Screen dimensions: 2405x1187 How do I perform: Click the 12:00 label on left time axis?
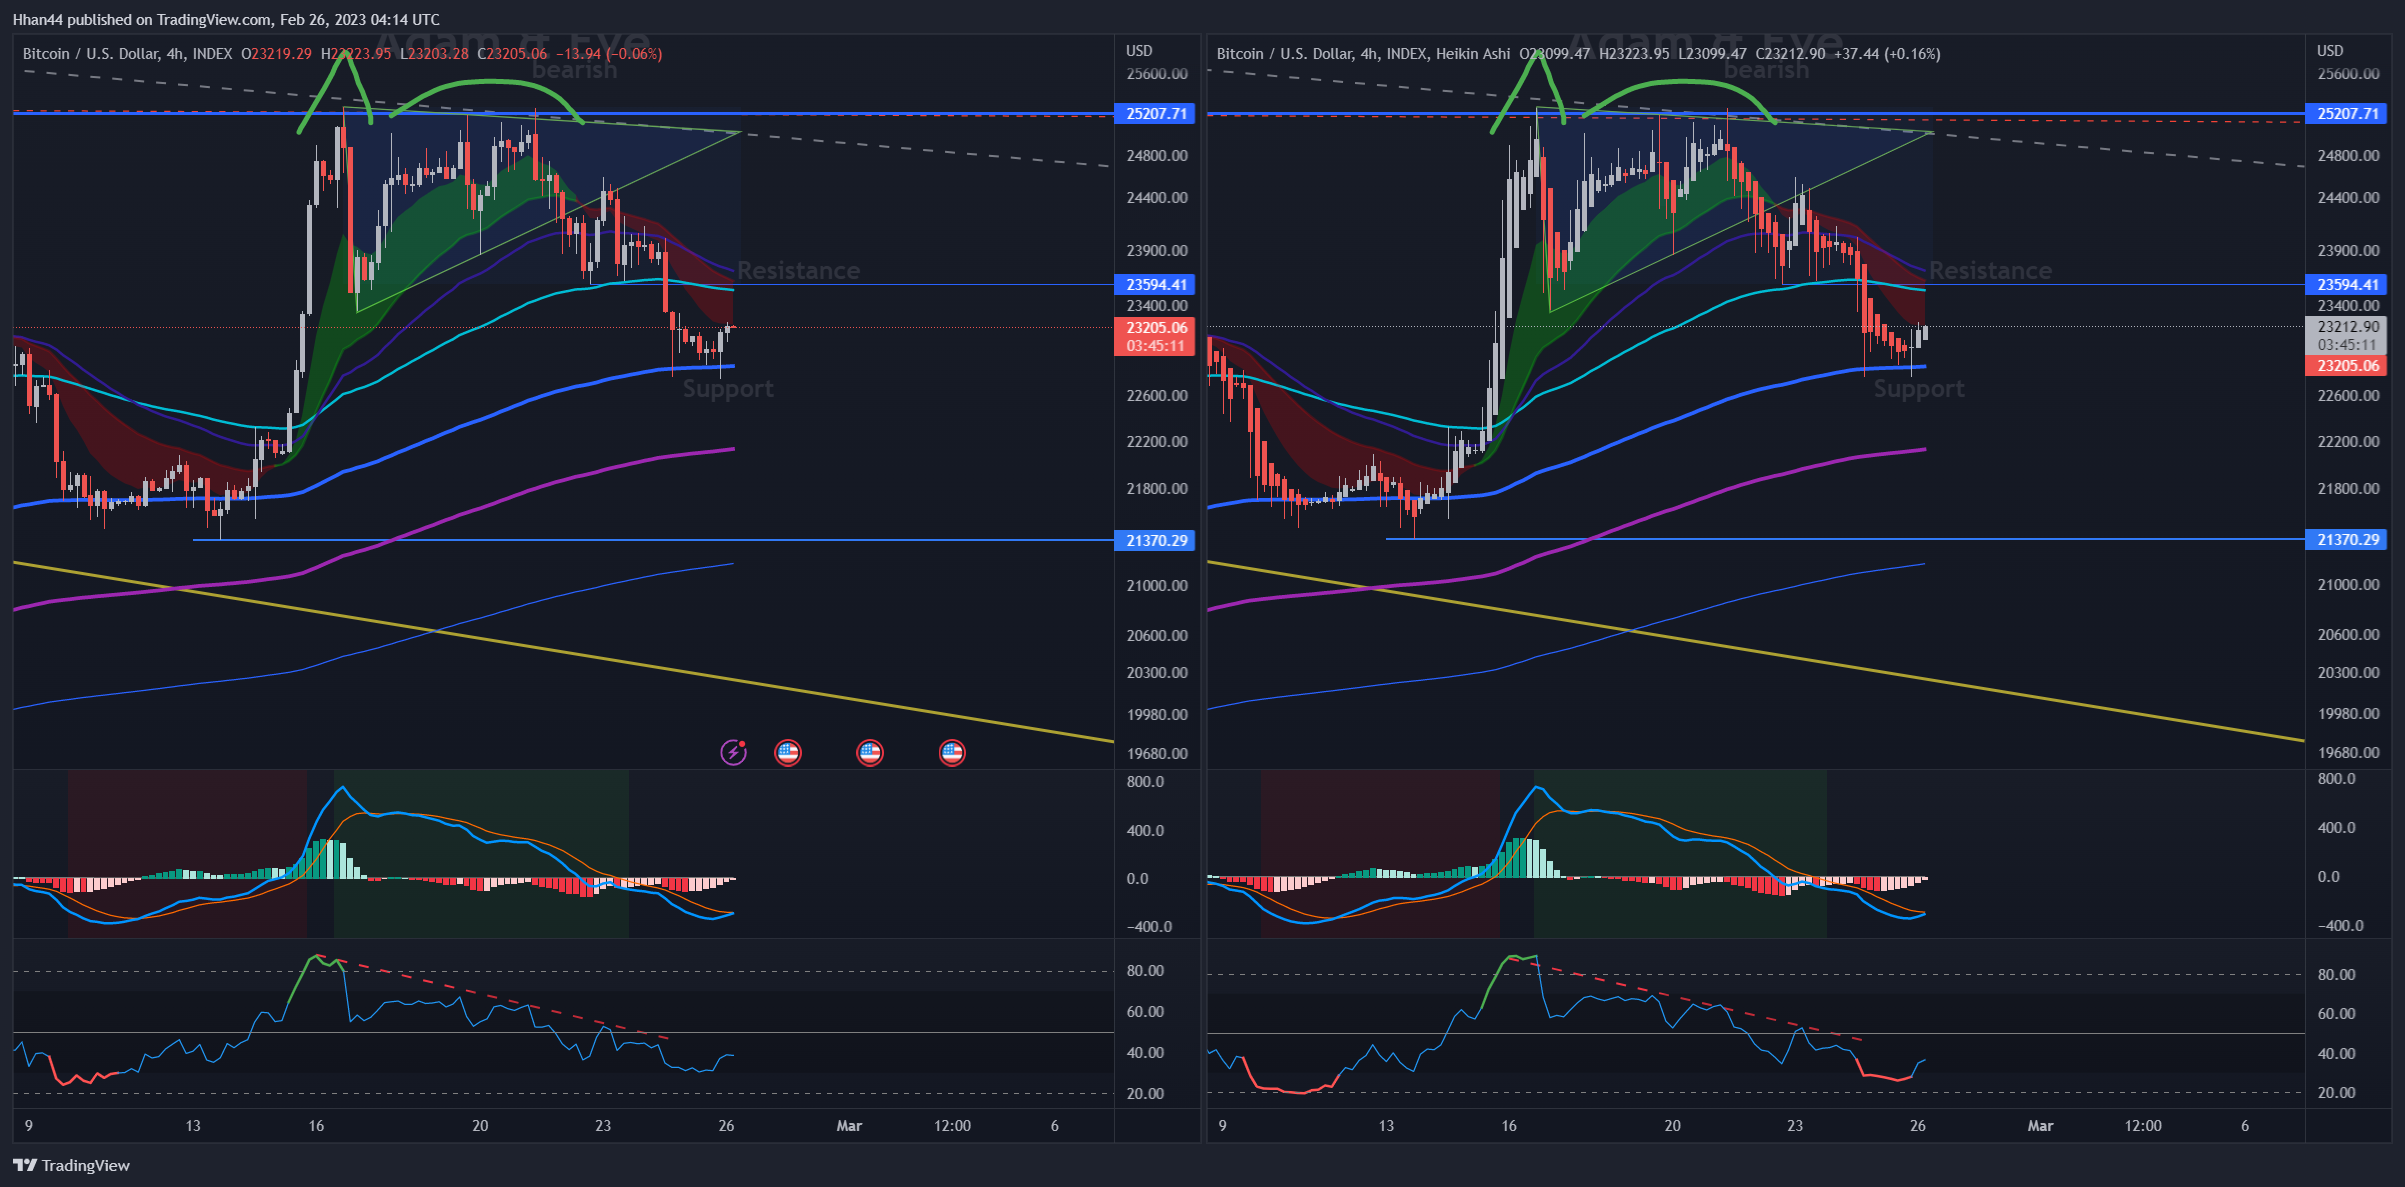click(952, 1126)
